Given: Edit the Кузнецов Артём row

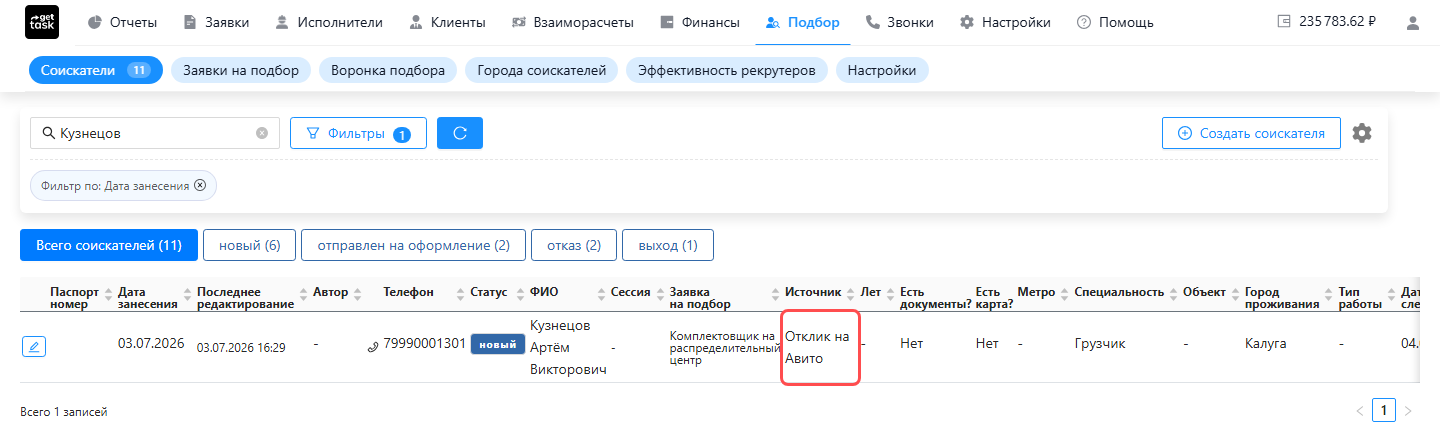Looking at the screenshot, I should pos(34,347).
